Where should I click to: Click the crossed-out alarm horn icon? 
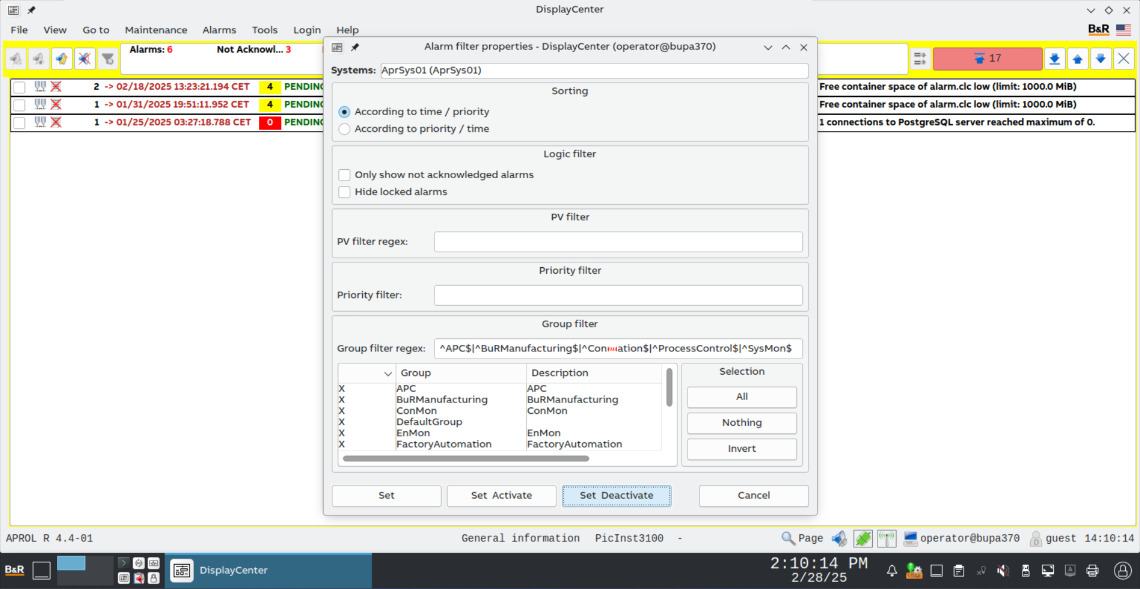click(x=85, y=59)
